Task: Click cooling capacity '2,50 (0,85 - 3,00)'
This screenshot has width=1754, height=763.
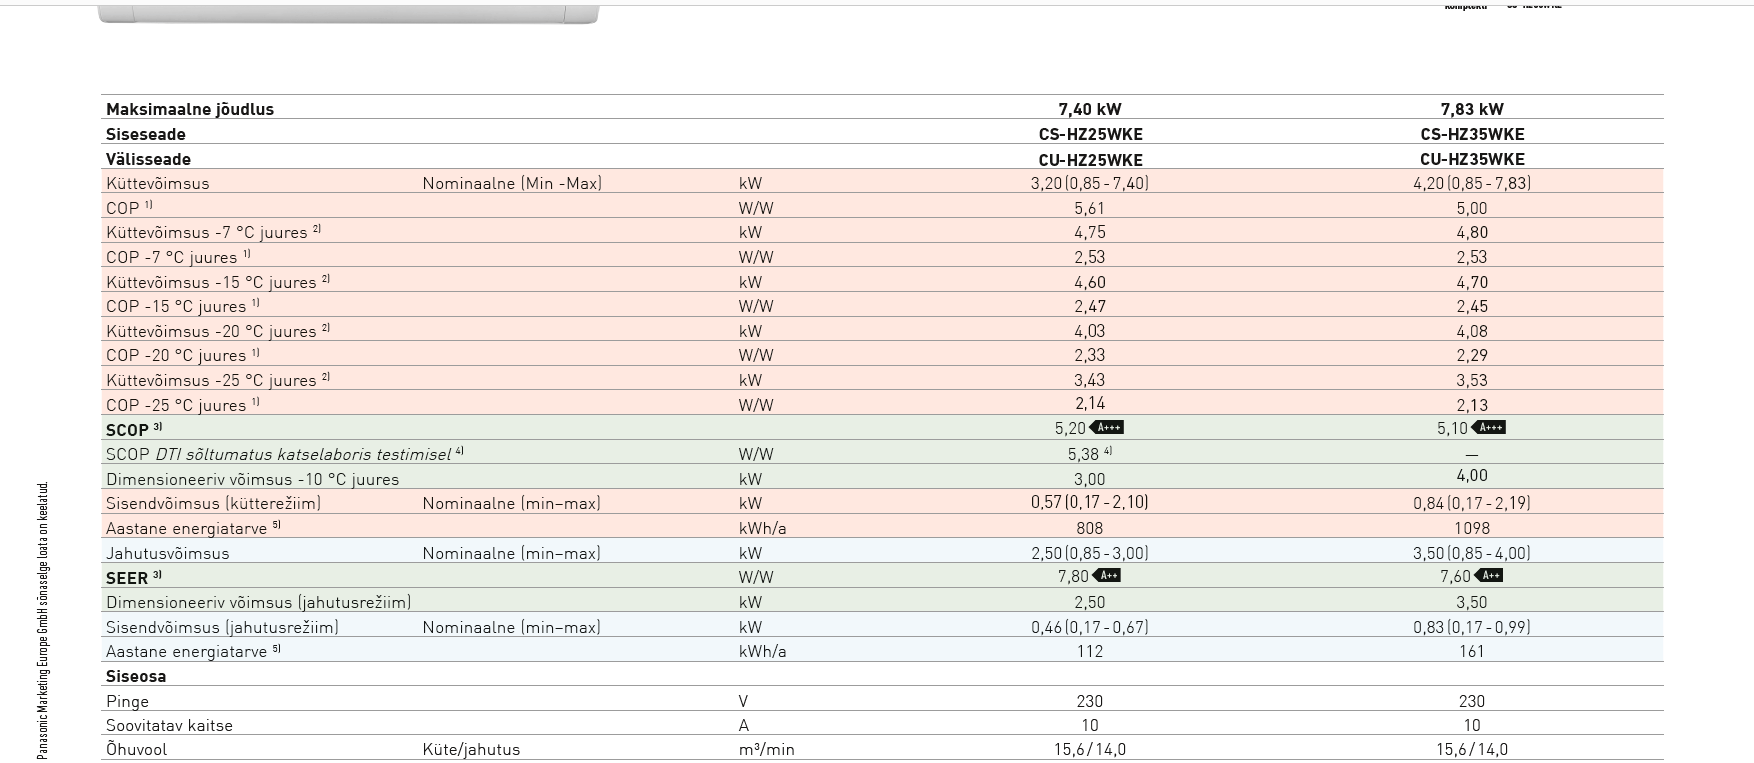Action: pos(1090,553)
